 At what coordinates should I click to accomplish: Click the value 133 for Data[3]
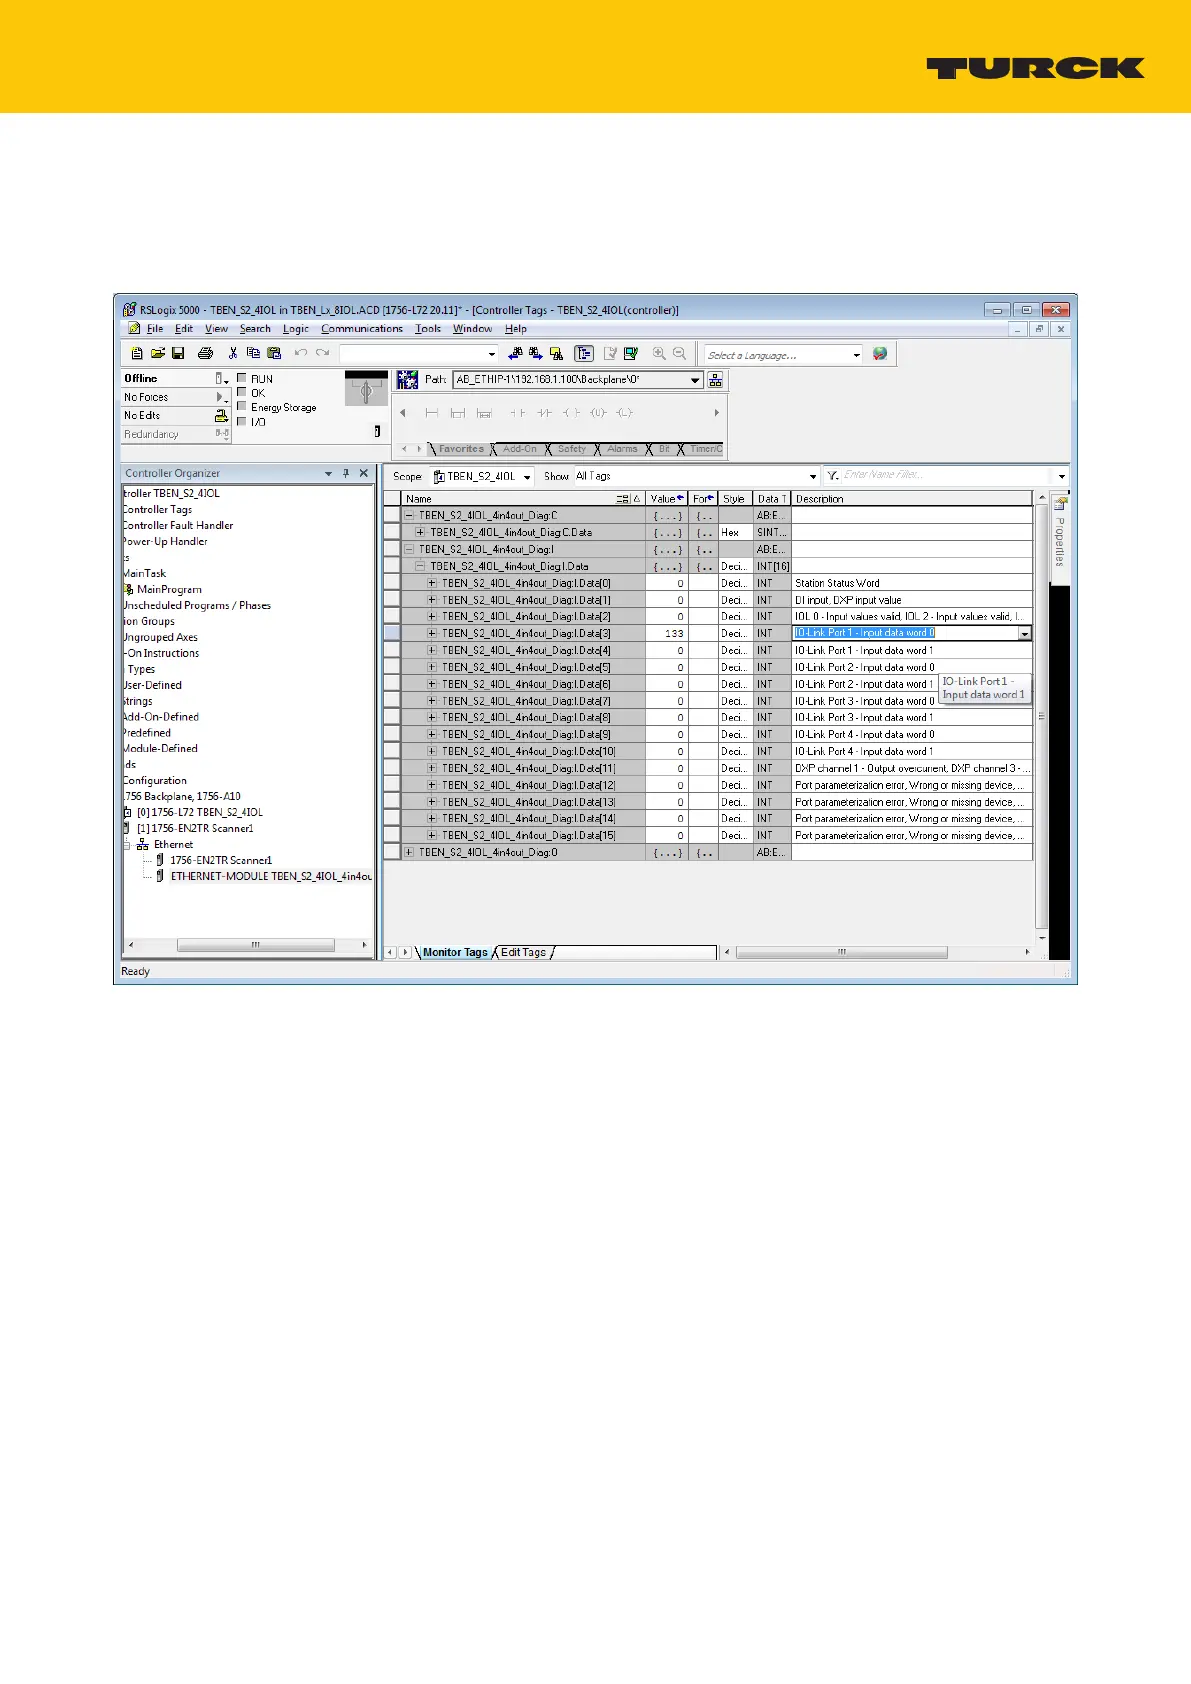[x=674, y=634]
